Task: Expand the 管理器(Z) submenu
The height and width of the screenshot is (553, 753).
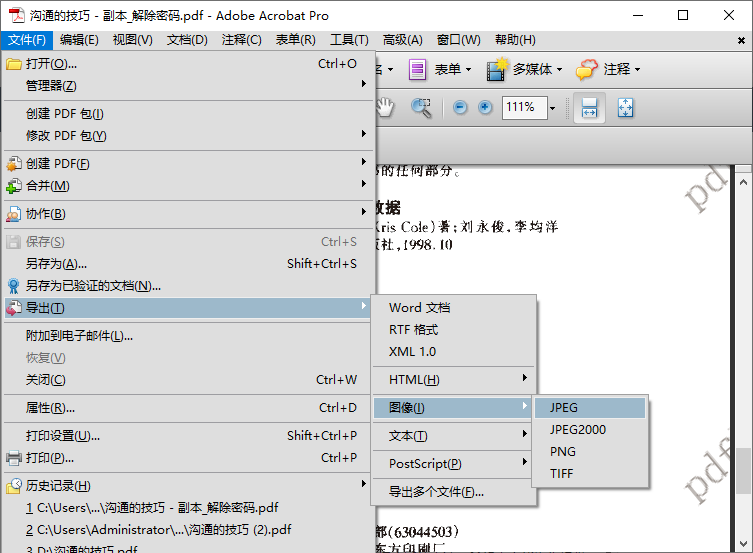Action: (364, 84)
